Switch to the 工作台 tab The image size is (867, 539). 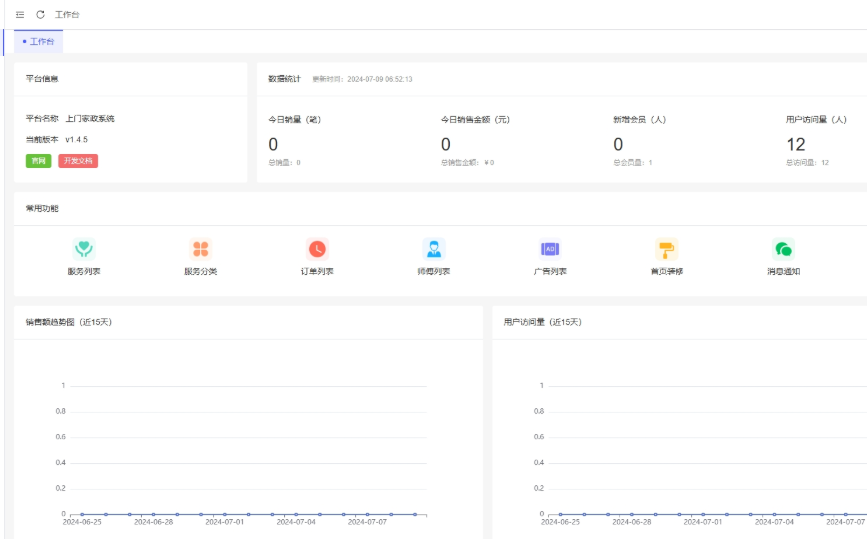(40, 42)
